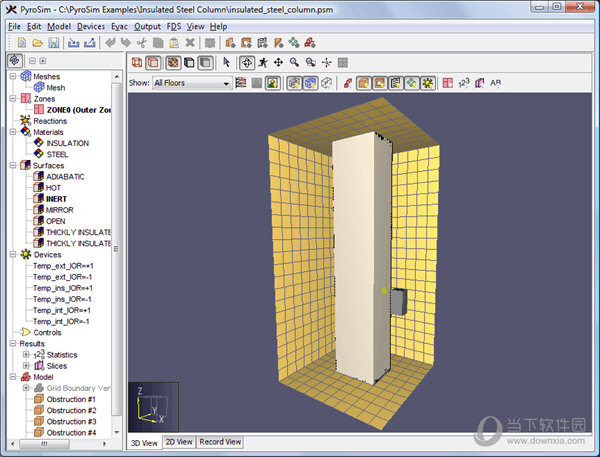600x457 pixels.
Task: Switch to solid rendering with outlines
Action: point(153,62)
